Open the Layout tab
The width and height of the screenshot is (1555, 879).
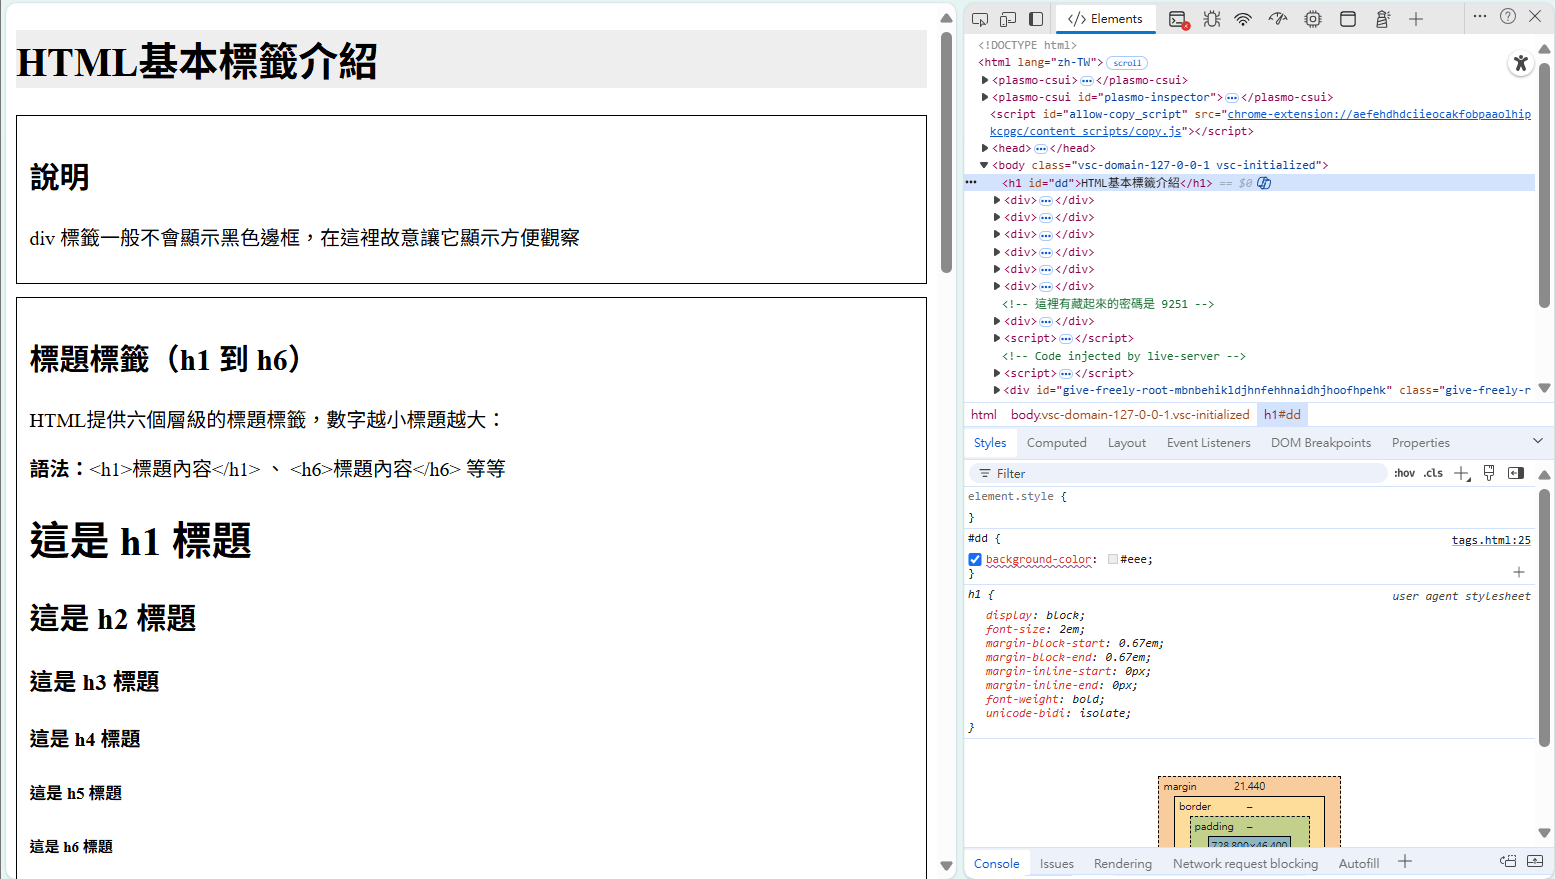point(1127,443)
